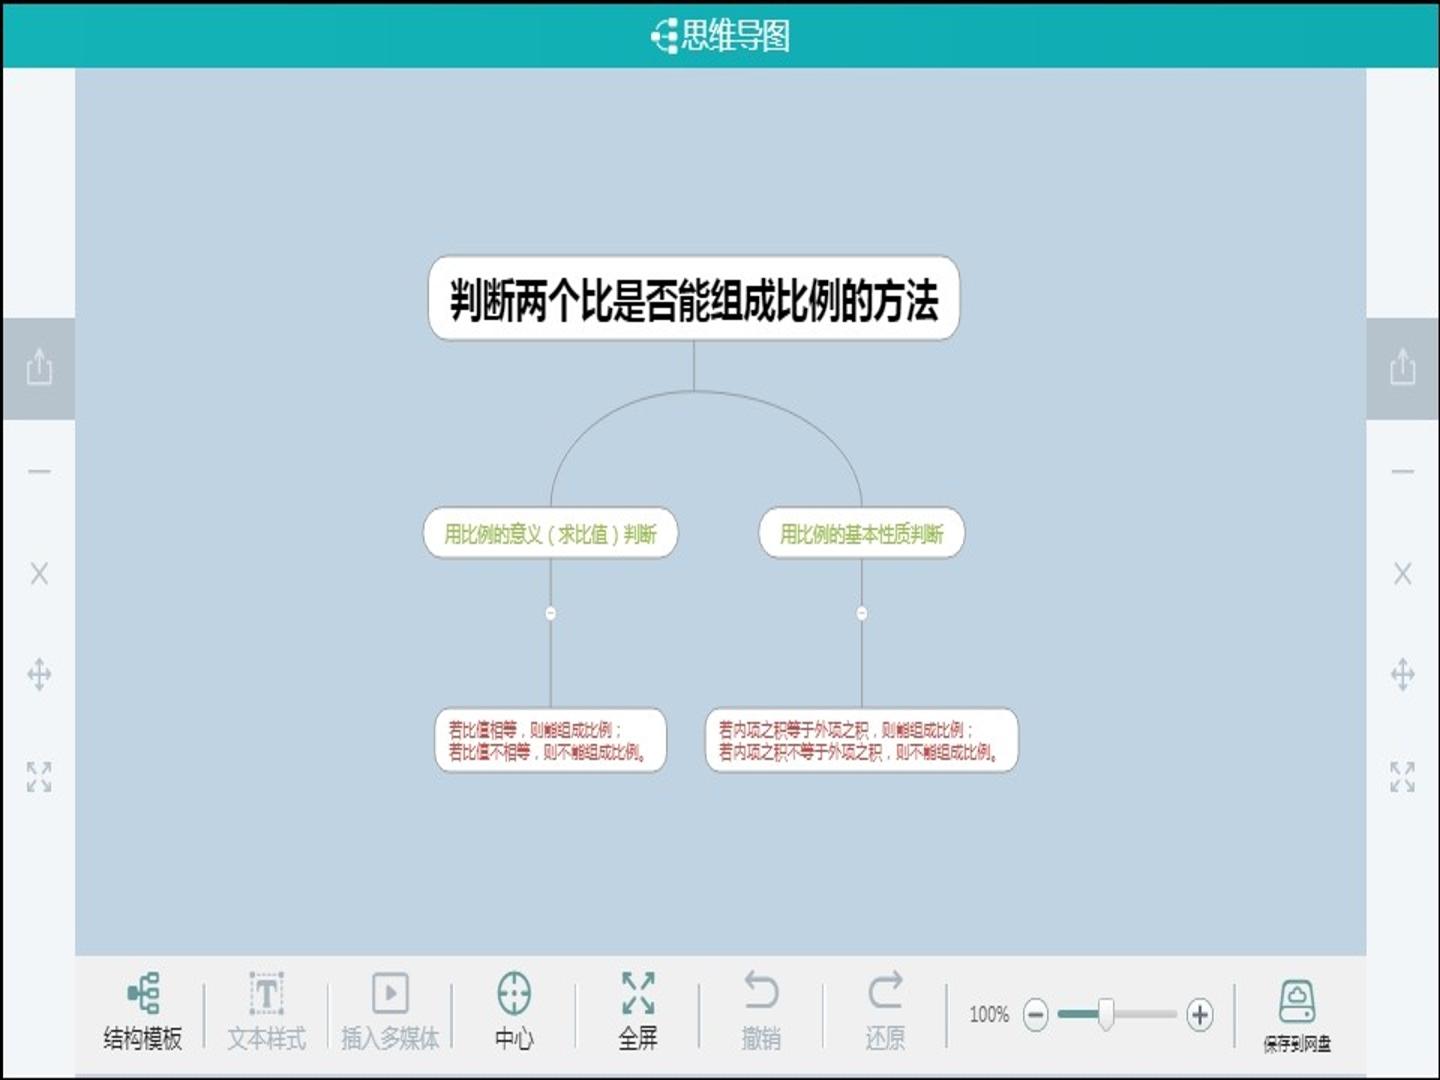Select the 用比例的基本性质判断 node

[x=862, y=534]
